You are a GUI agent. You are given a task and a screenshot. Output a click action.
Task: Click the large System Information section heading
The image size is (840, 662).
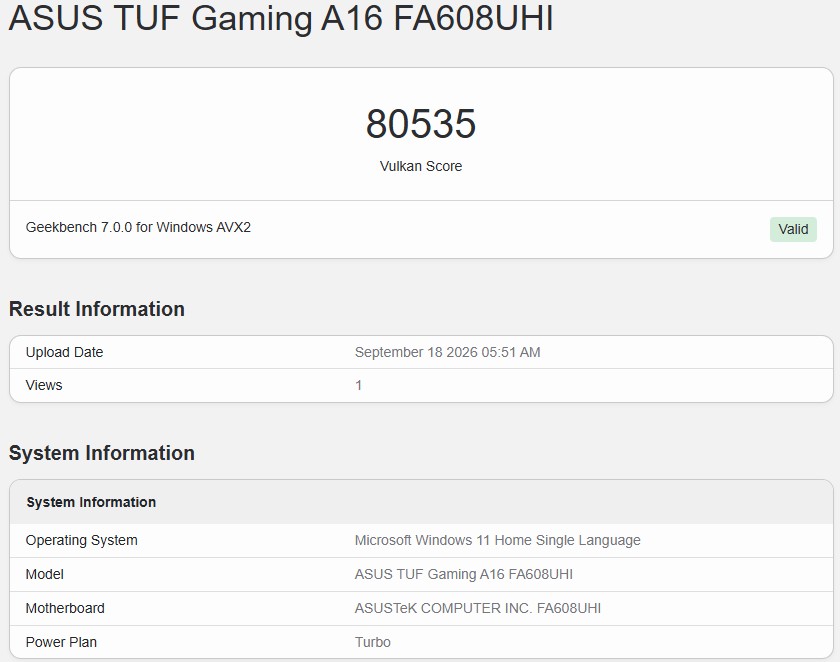click(102, 453)
